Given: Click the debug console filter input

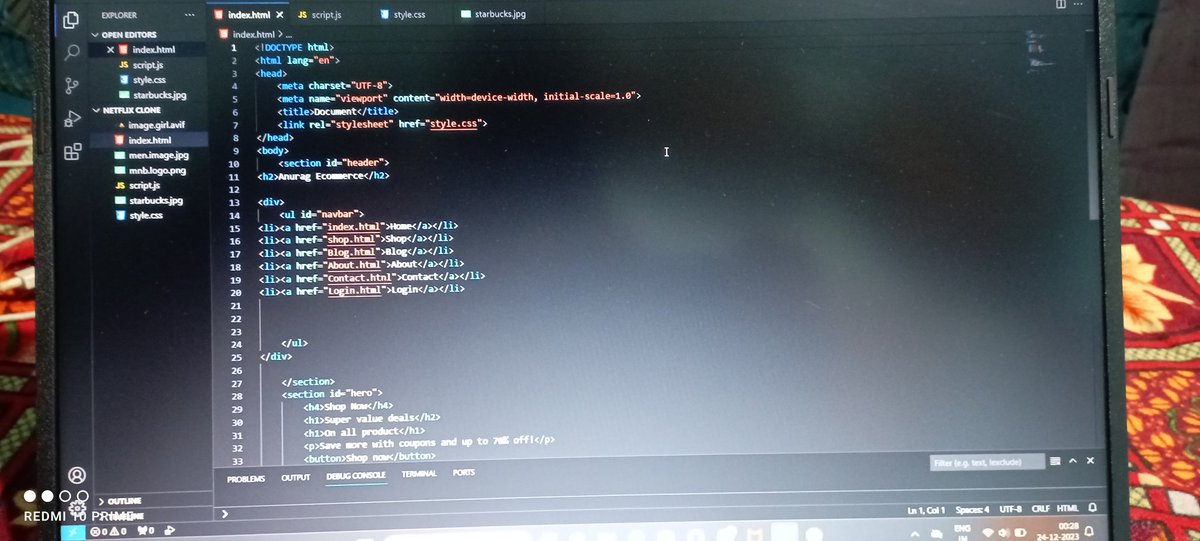Looking at the screenshot, I should tap(987, 463).
